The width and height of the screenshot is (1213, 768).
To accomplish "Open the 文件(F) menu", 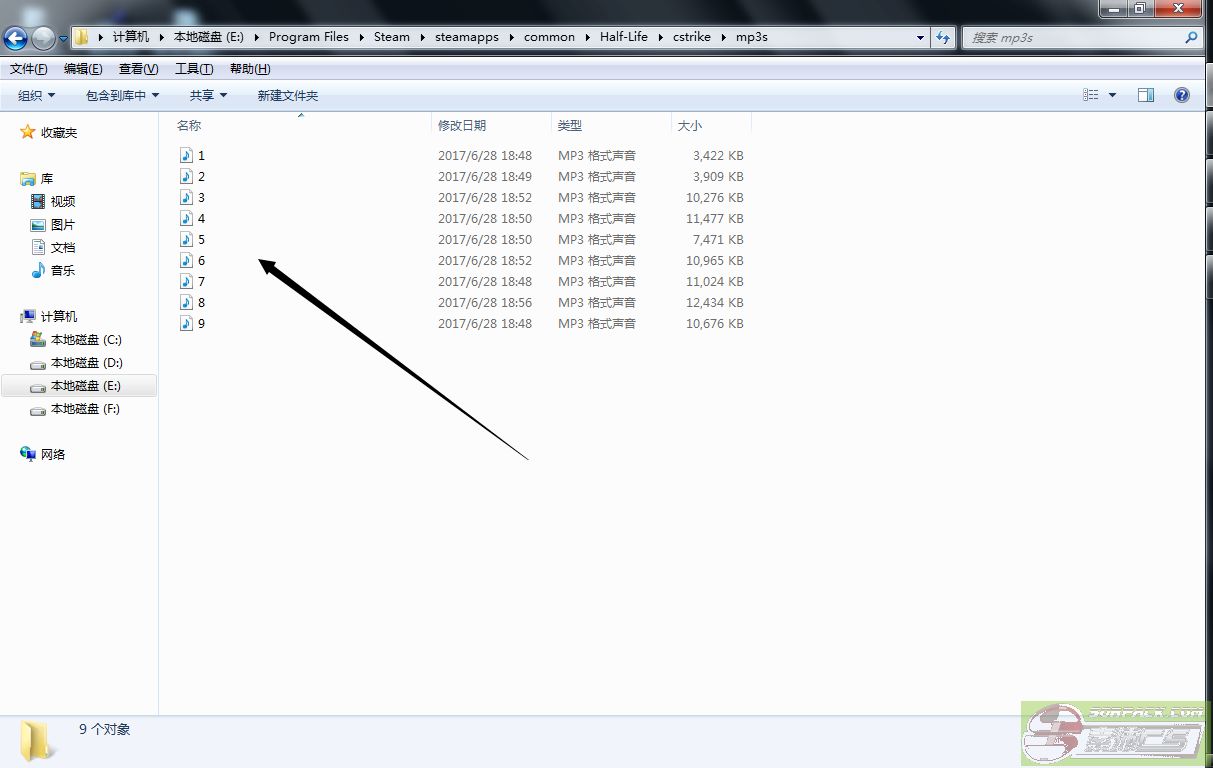I will click(29, 69).
